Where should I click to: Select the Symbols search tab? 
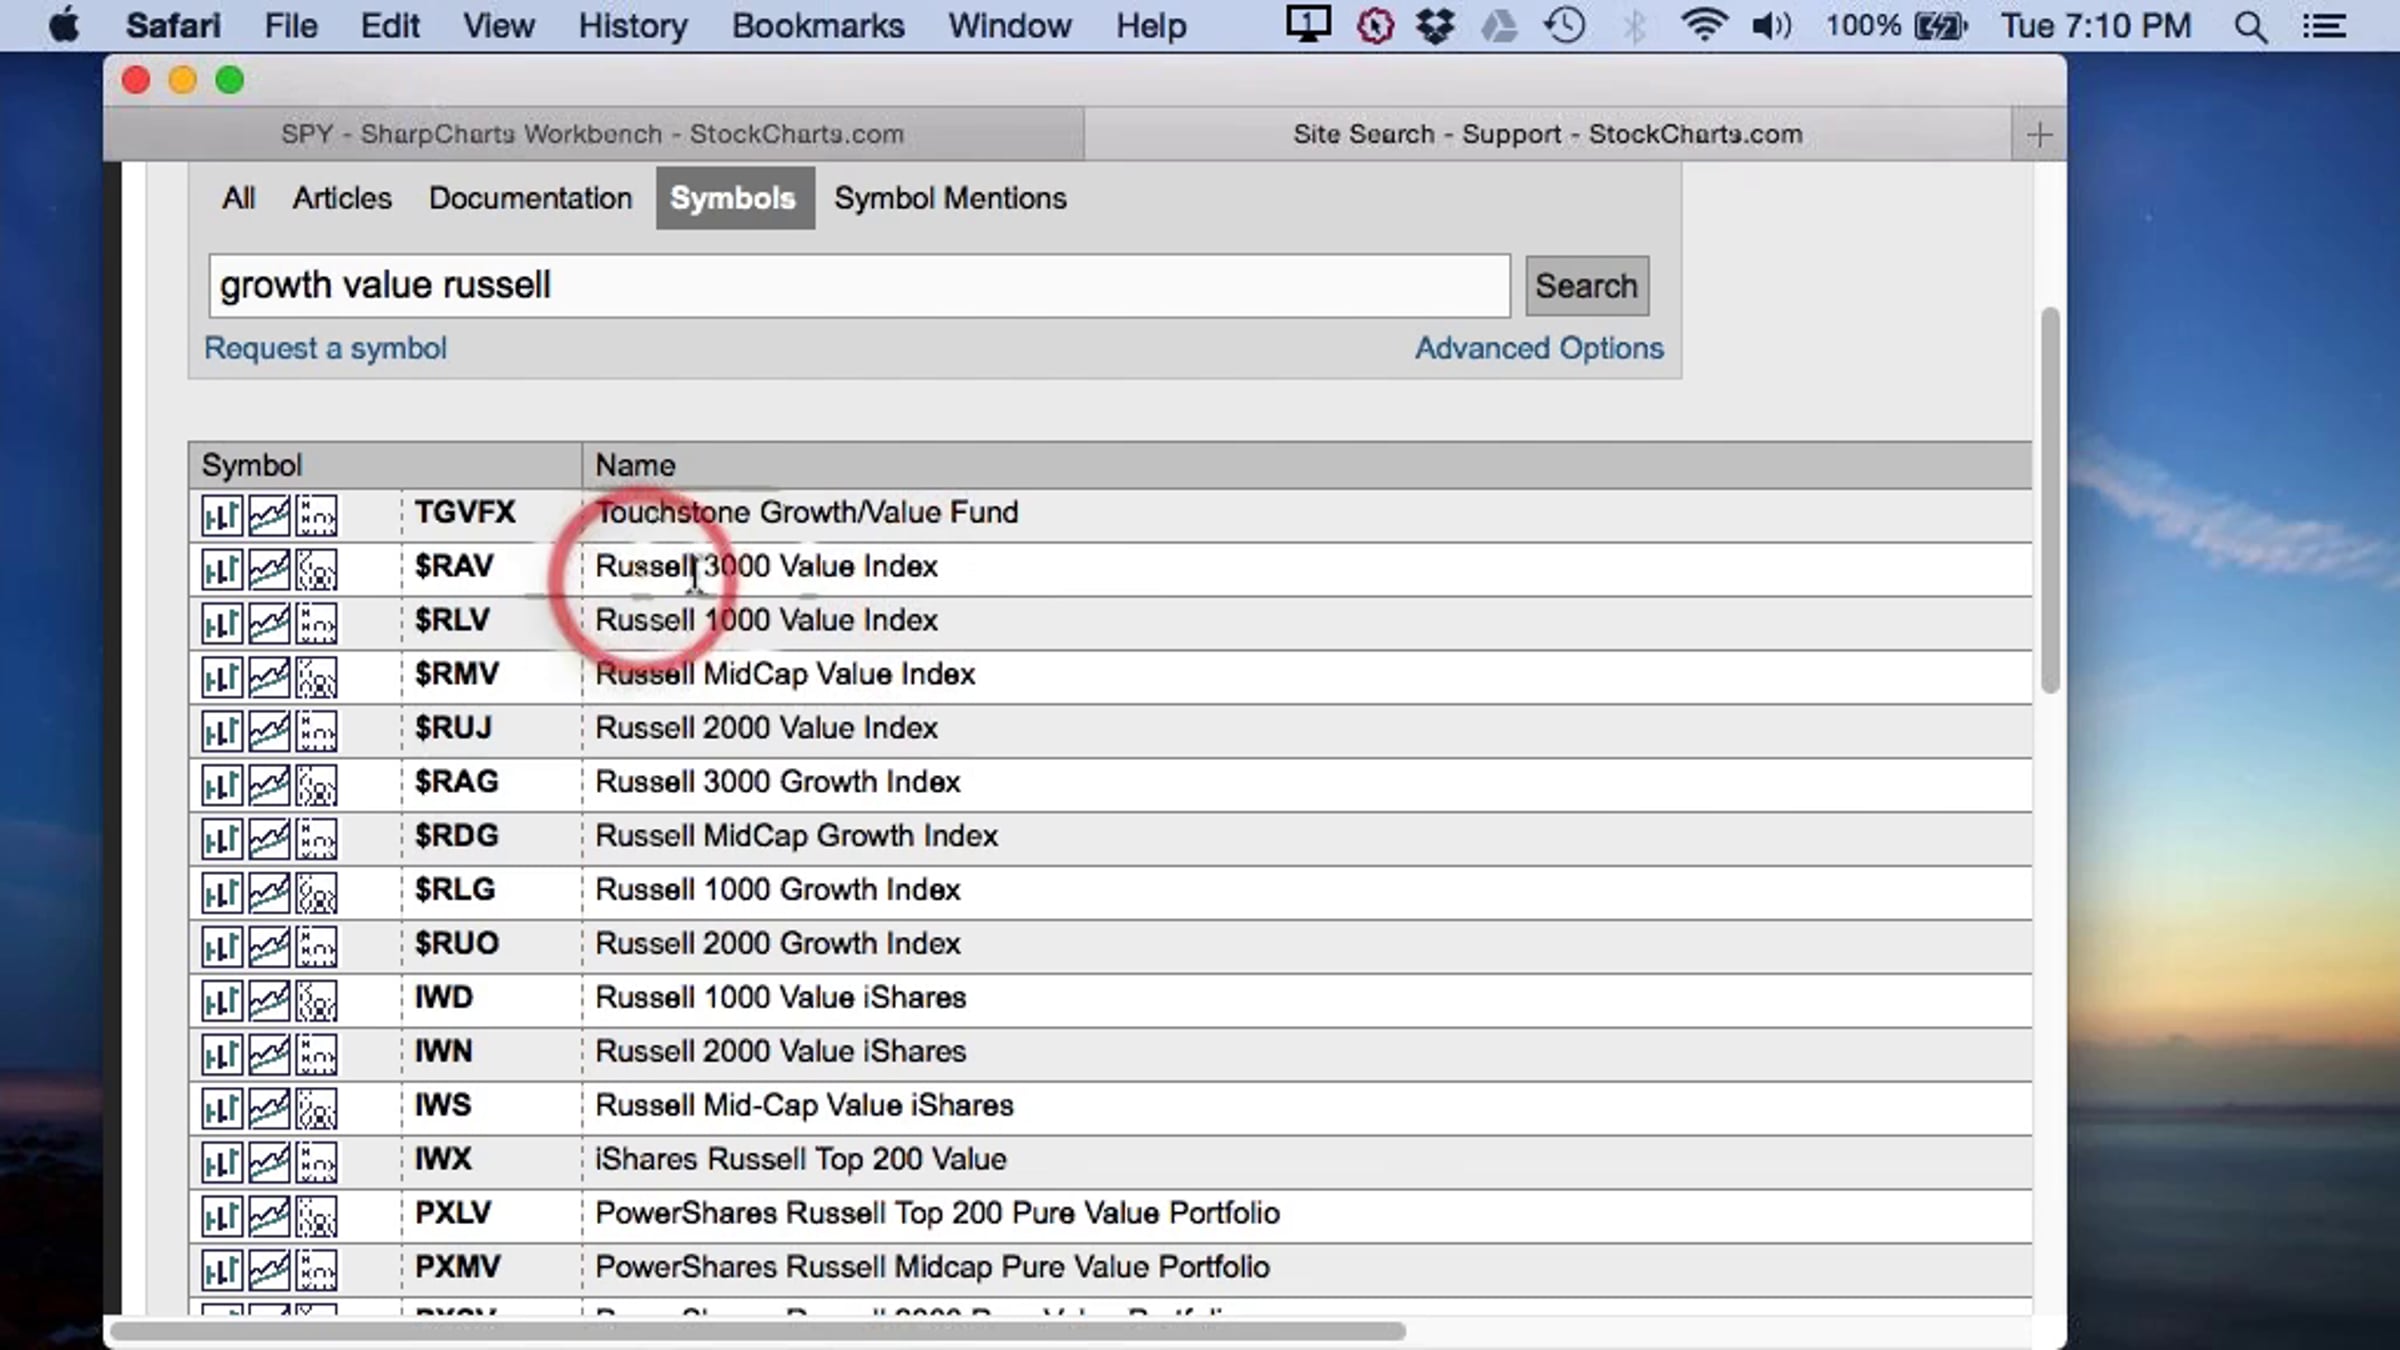(734, 198)
